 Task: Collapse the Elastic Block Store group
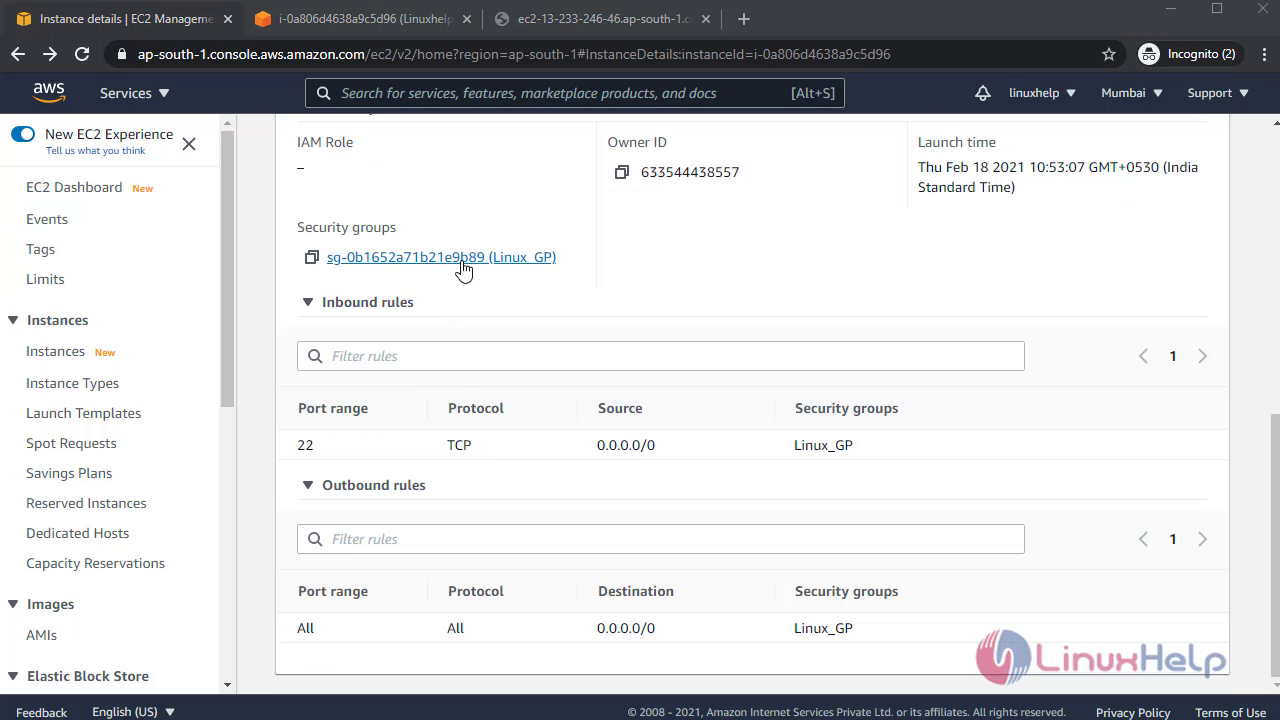coord(13,676)
